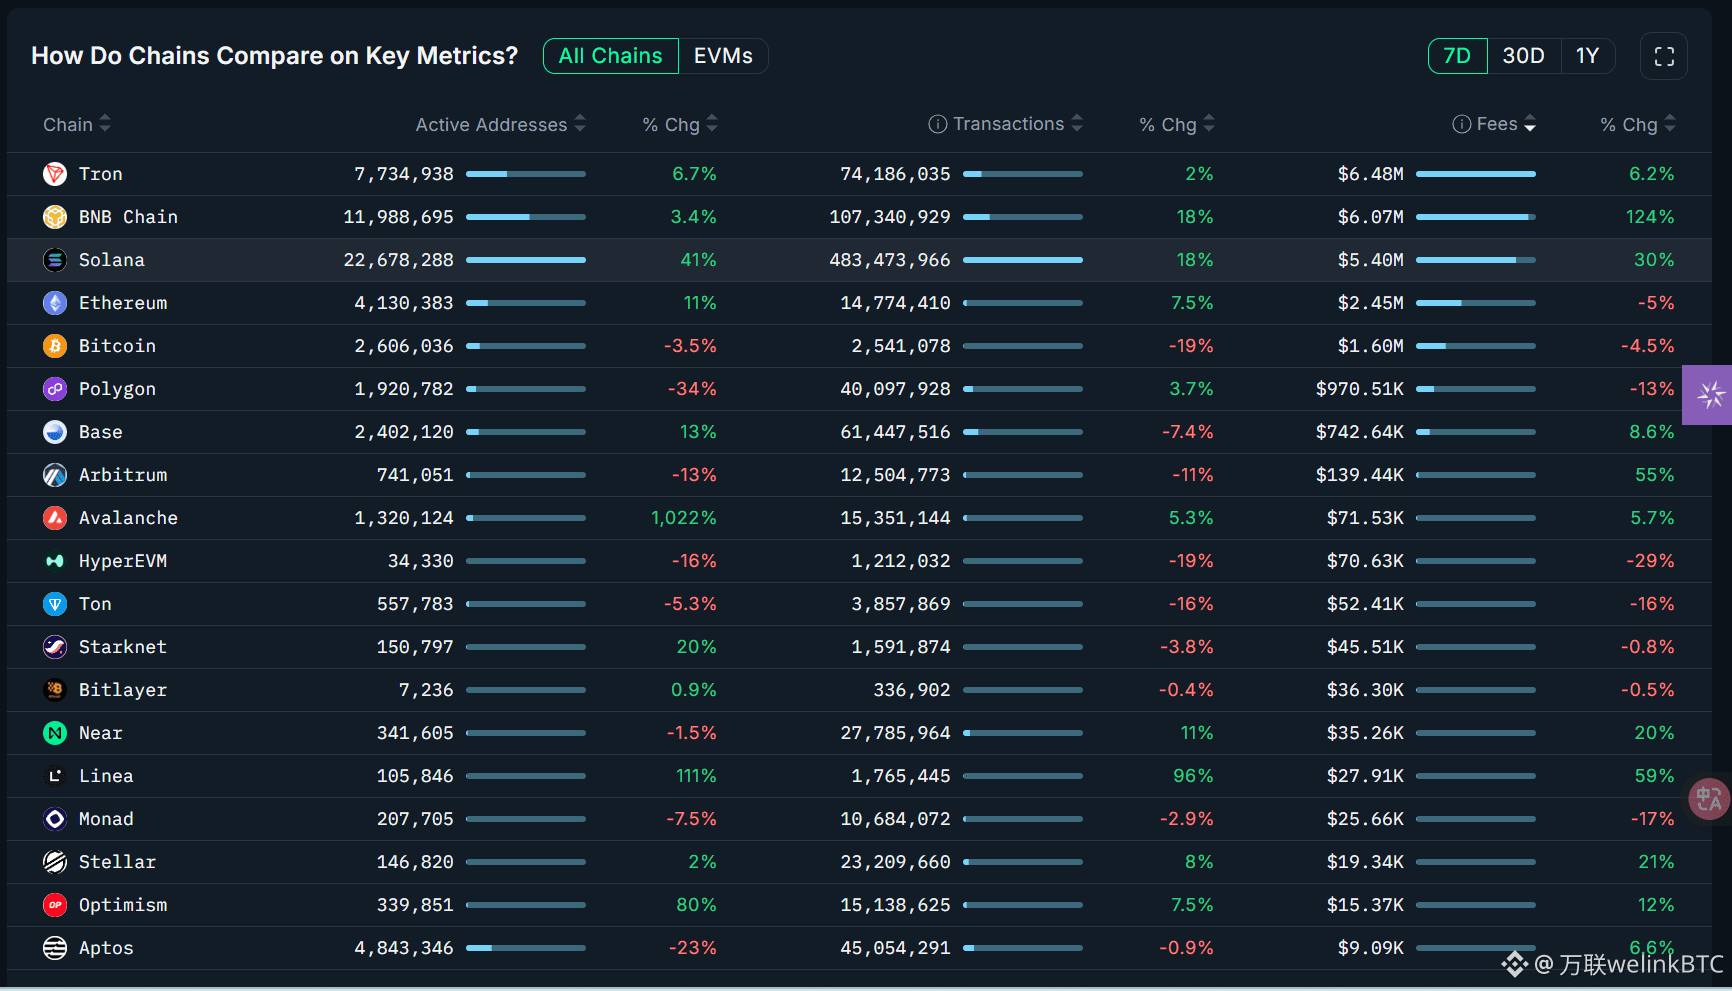The width and height of the screenshot is (1732, 991).
Task: Click BNB Chain's transactions bar
Action: tap(1023, 217)
